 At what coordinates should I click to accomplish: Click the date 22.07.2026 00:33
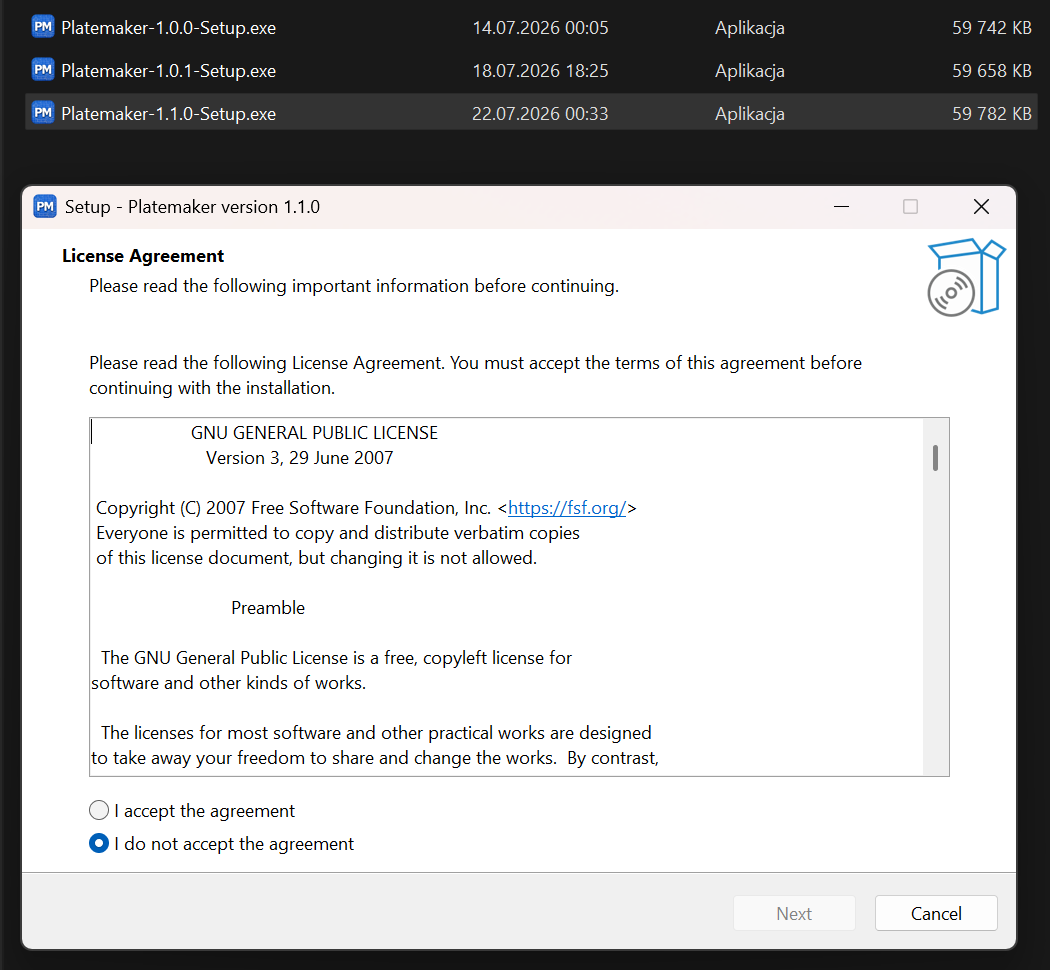(540, 114)
